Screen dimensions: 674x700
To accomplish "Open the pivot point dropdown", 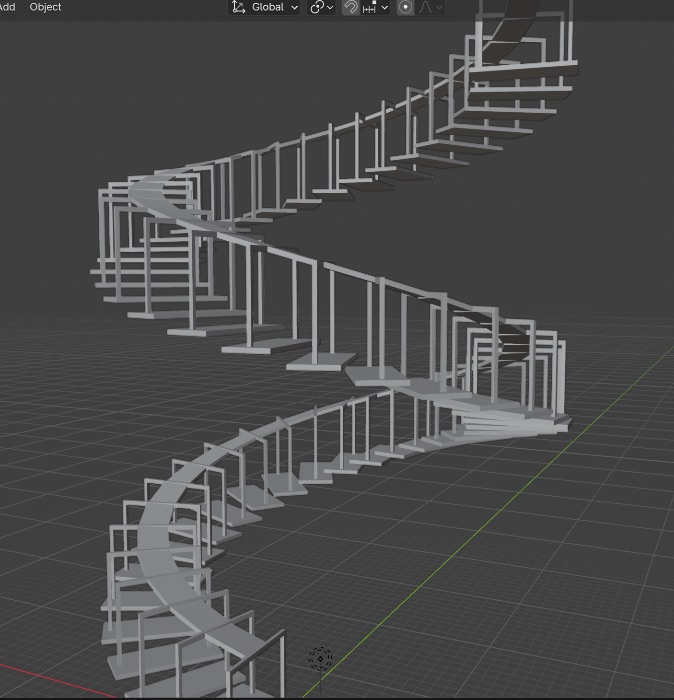I will click(321, 8).
